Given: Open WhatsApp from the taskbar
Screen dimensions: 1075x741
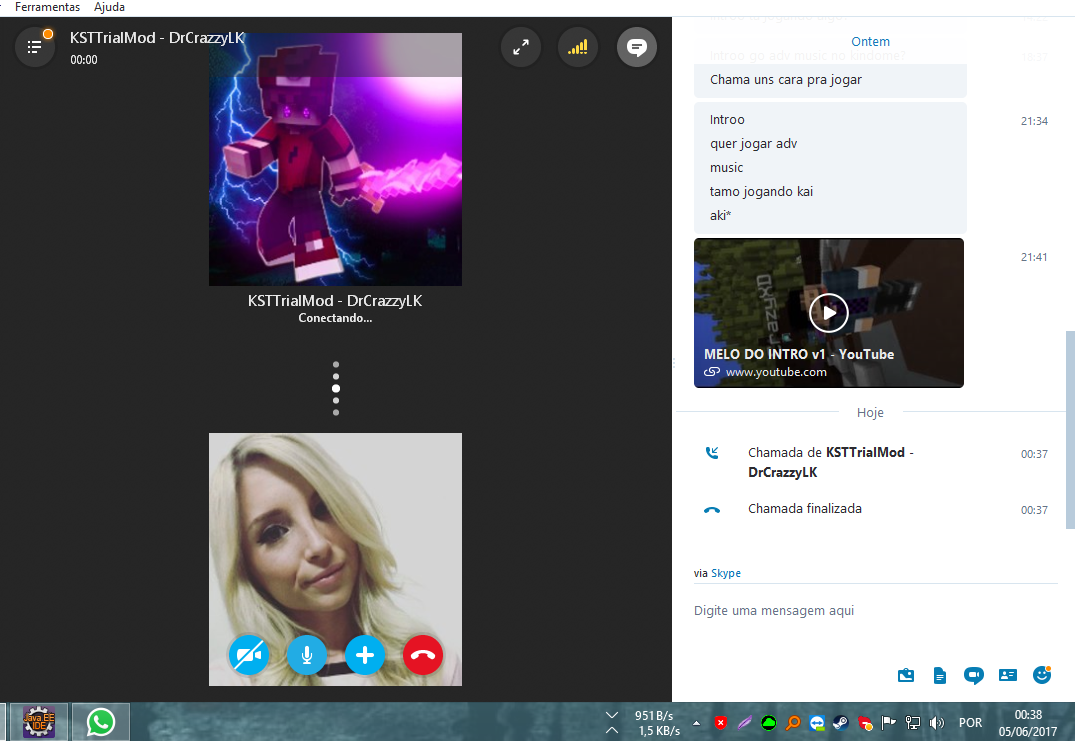Looking at the screenshot, I should coord(101,722).
